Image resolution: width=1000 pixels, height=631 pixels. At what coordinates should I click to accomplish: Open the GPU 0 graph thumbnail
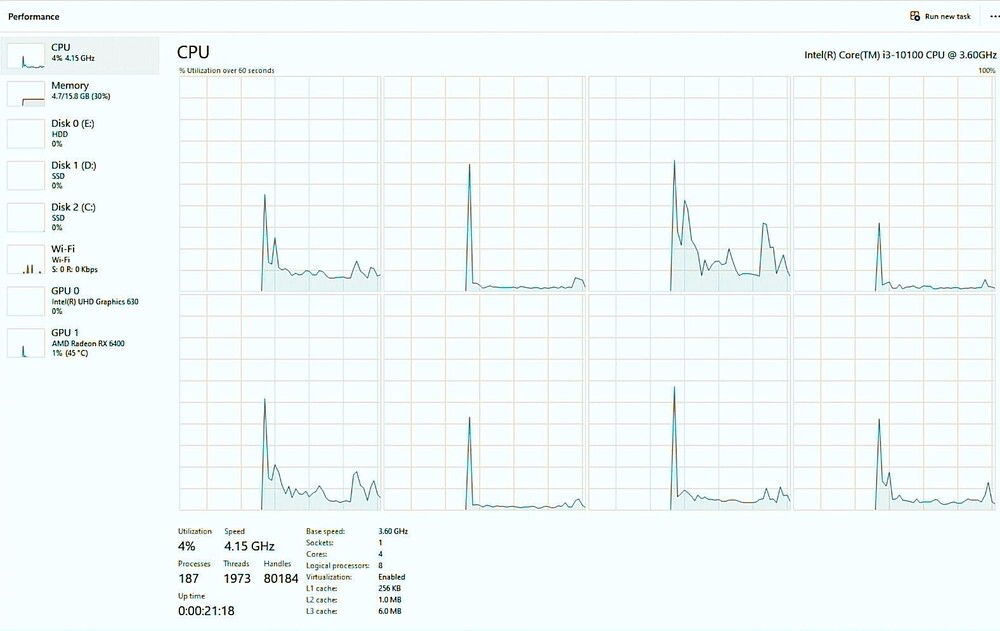point(26,300)
